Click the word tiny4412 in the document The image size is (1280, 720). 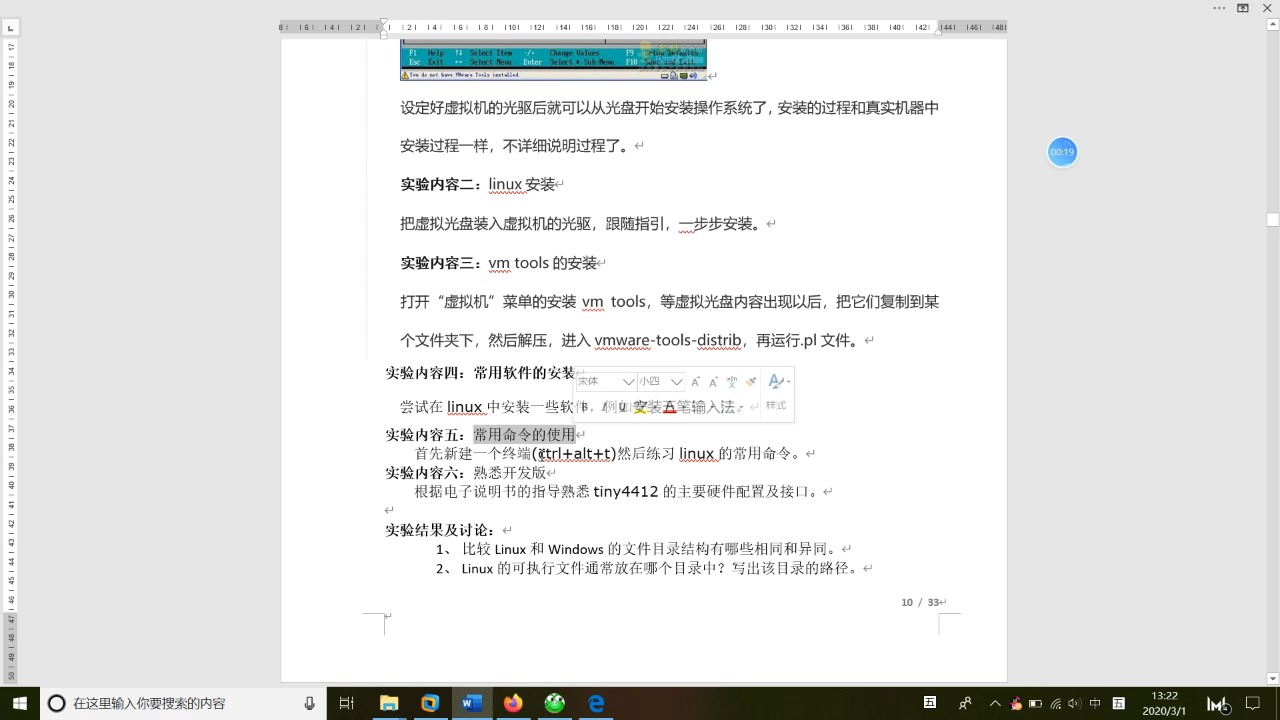[626, 492]
